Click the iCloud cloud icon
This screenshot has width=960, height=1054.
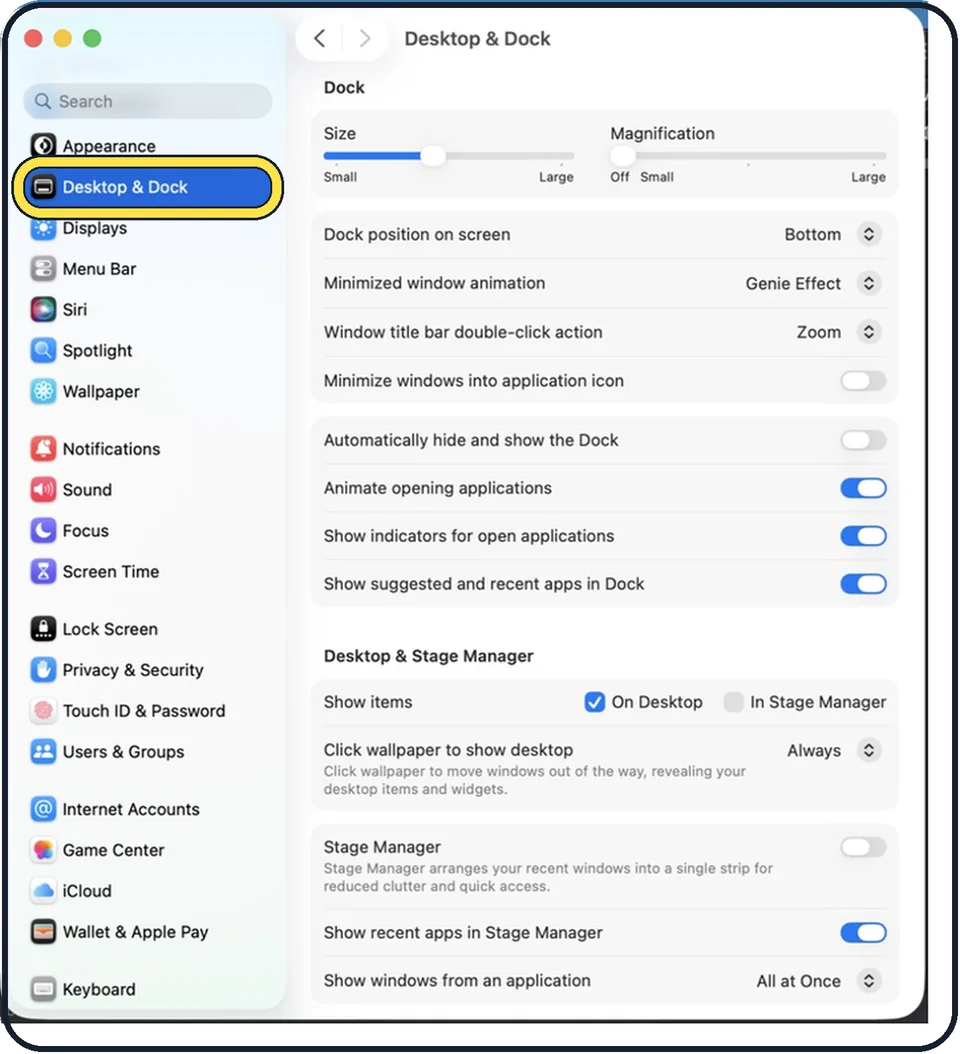coord(44,891)
